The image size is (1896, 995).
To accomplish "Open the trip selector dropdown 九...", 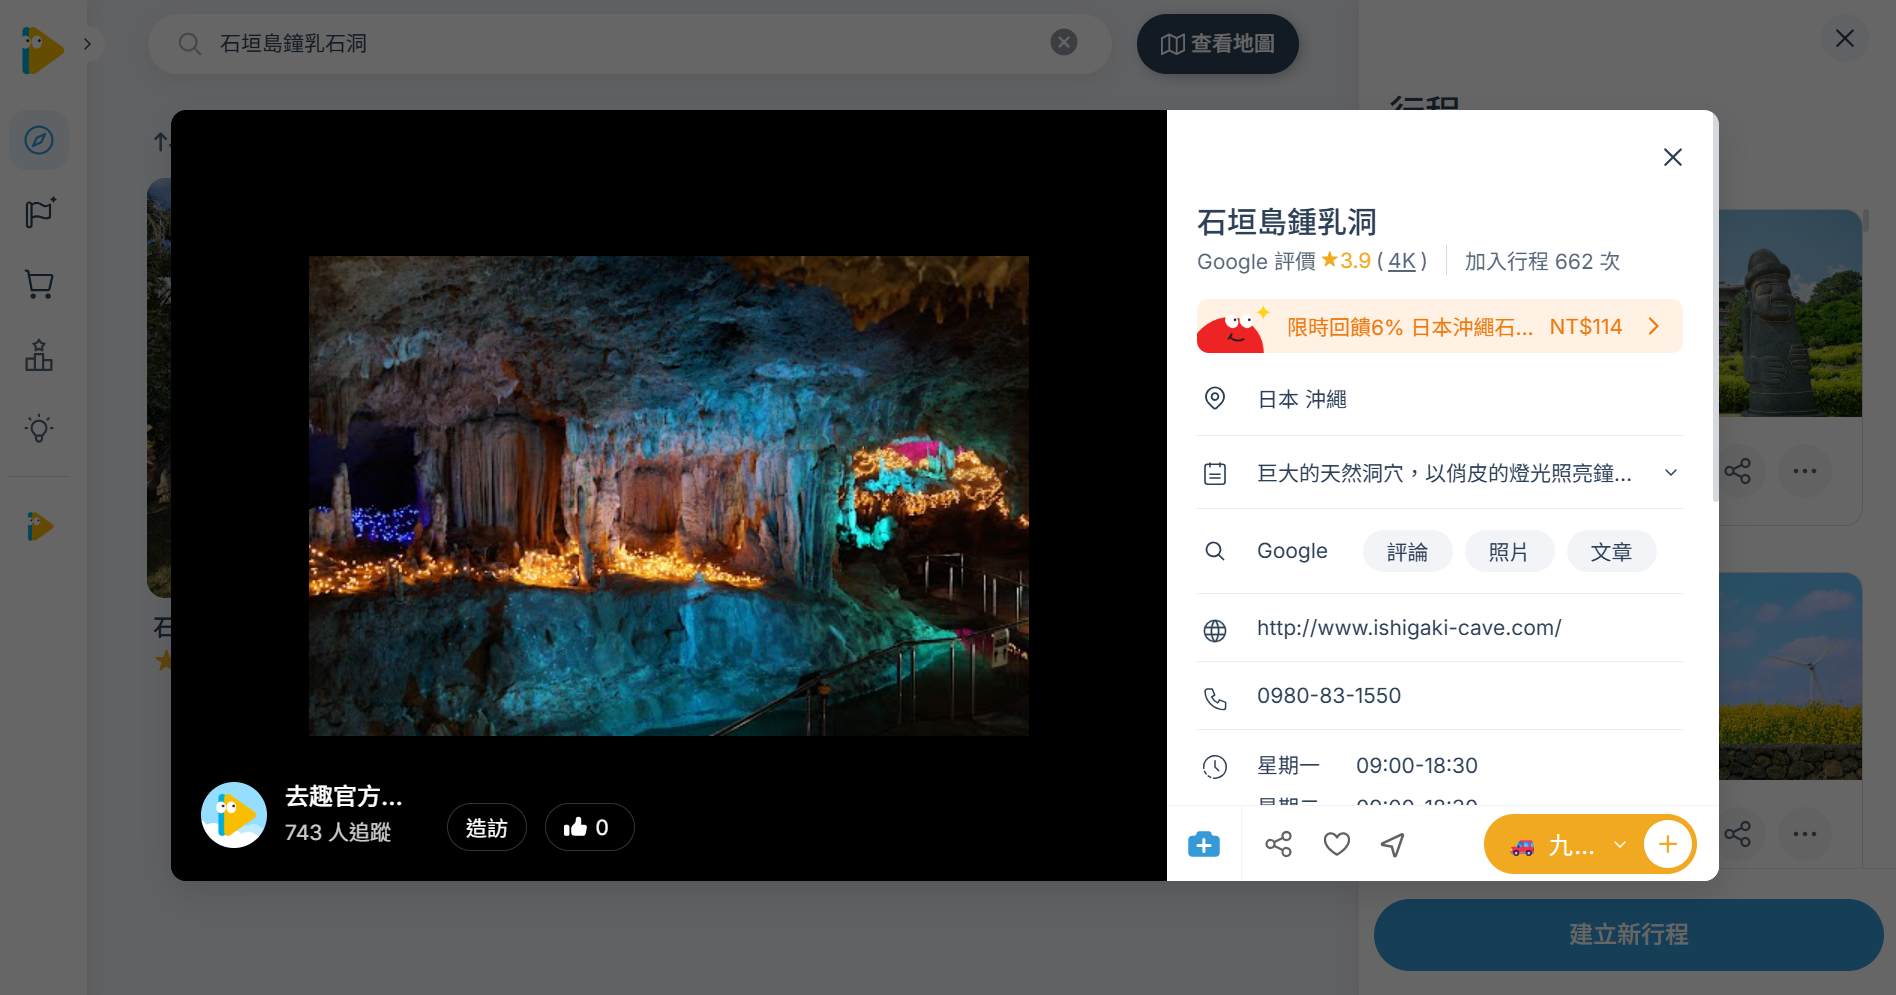I will [1567, 845].
